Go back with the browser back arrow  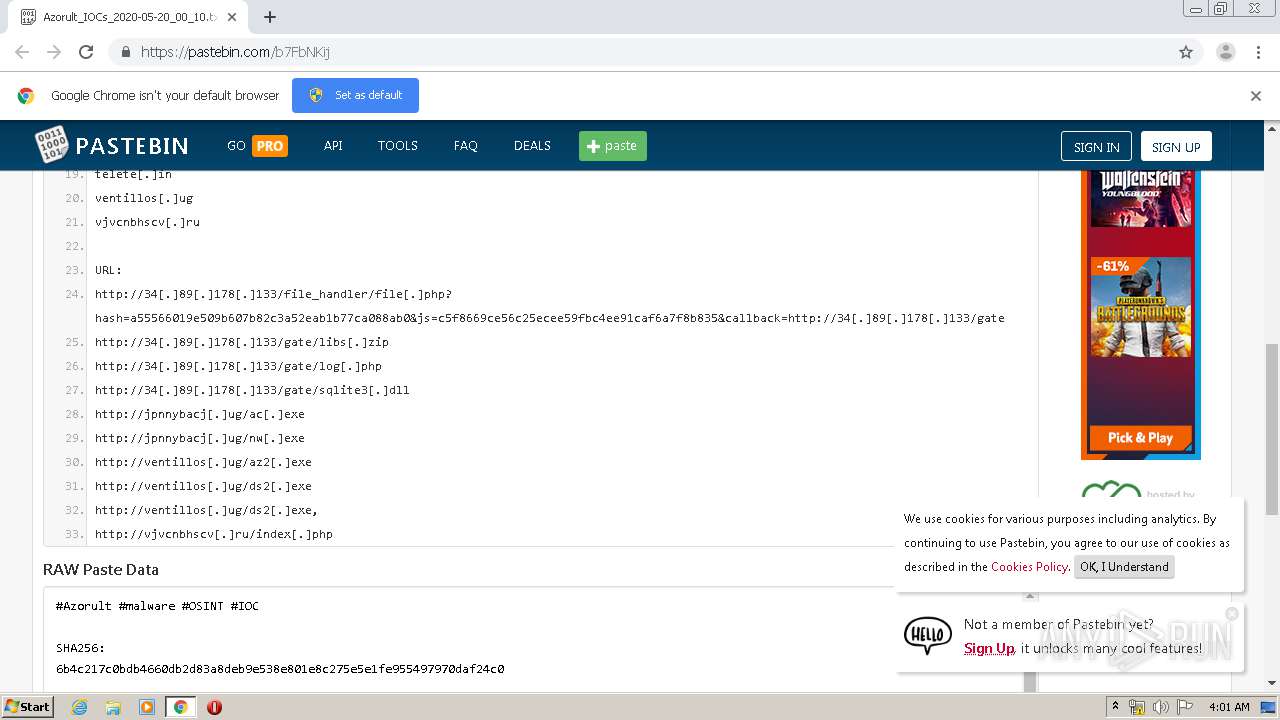(x=22, y=52)
